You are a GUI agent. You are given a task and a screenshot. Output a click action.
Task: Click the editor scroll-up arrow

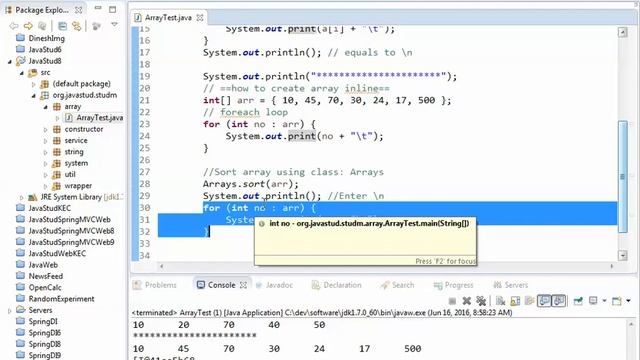[x=622, y=32]
